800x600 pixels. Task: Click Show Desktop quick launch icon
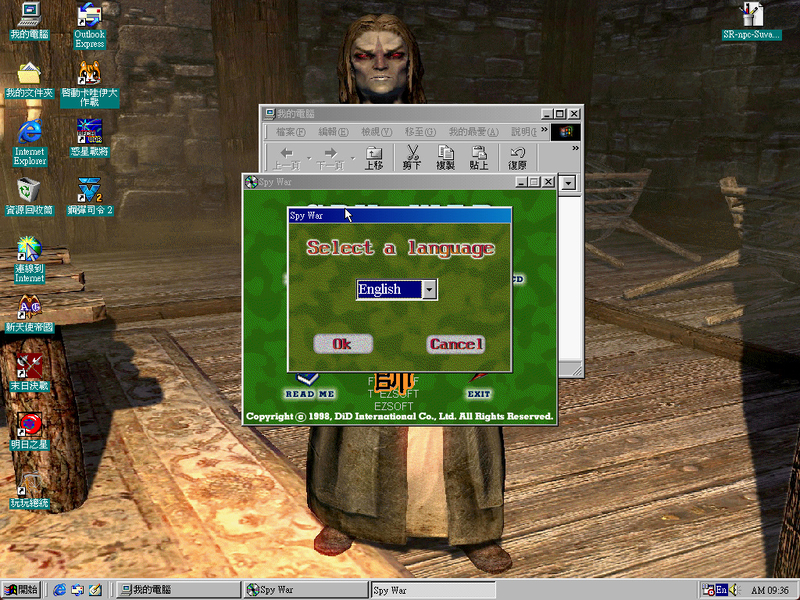click(95, 590)
